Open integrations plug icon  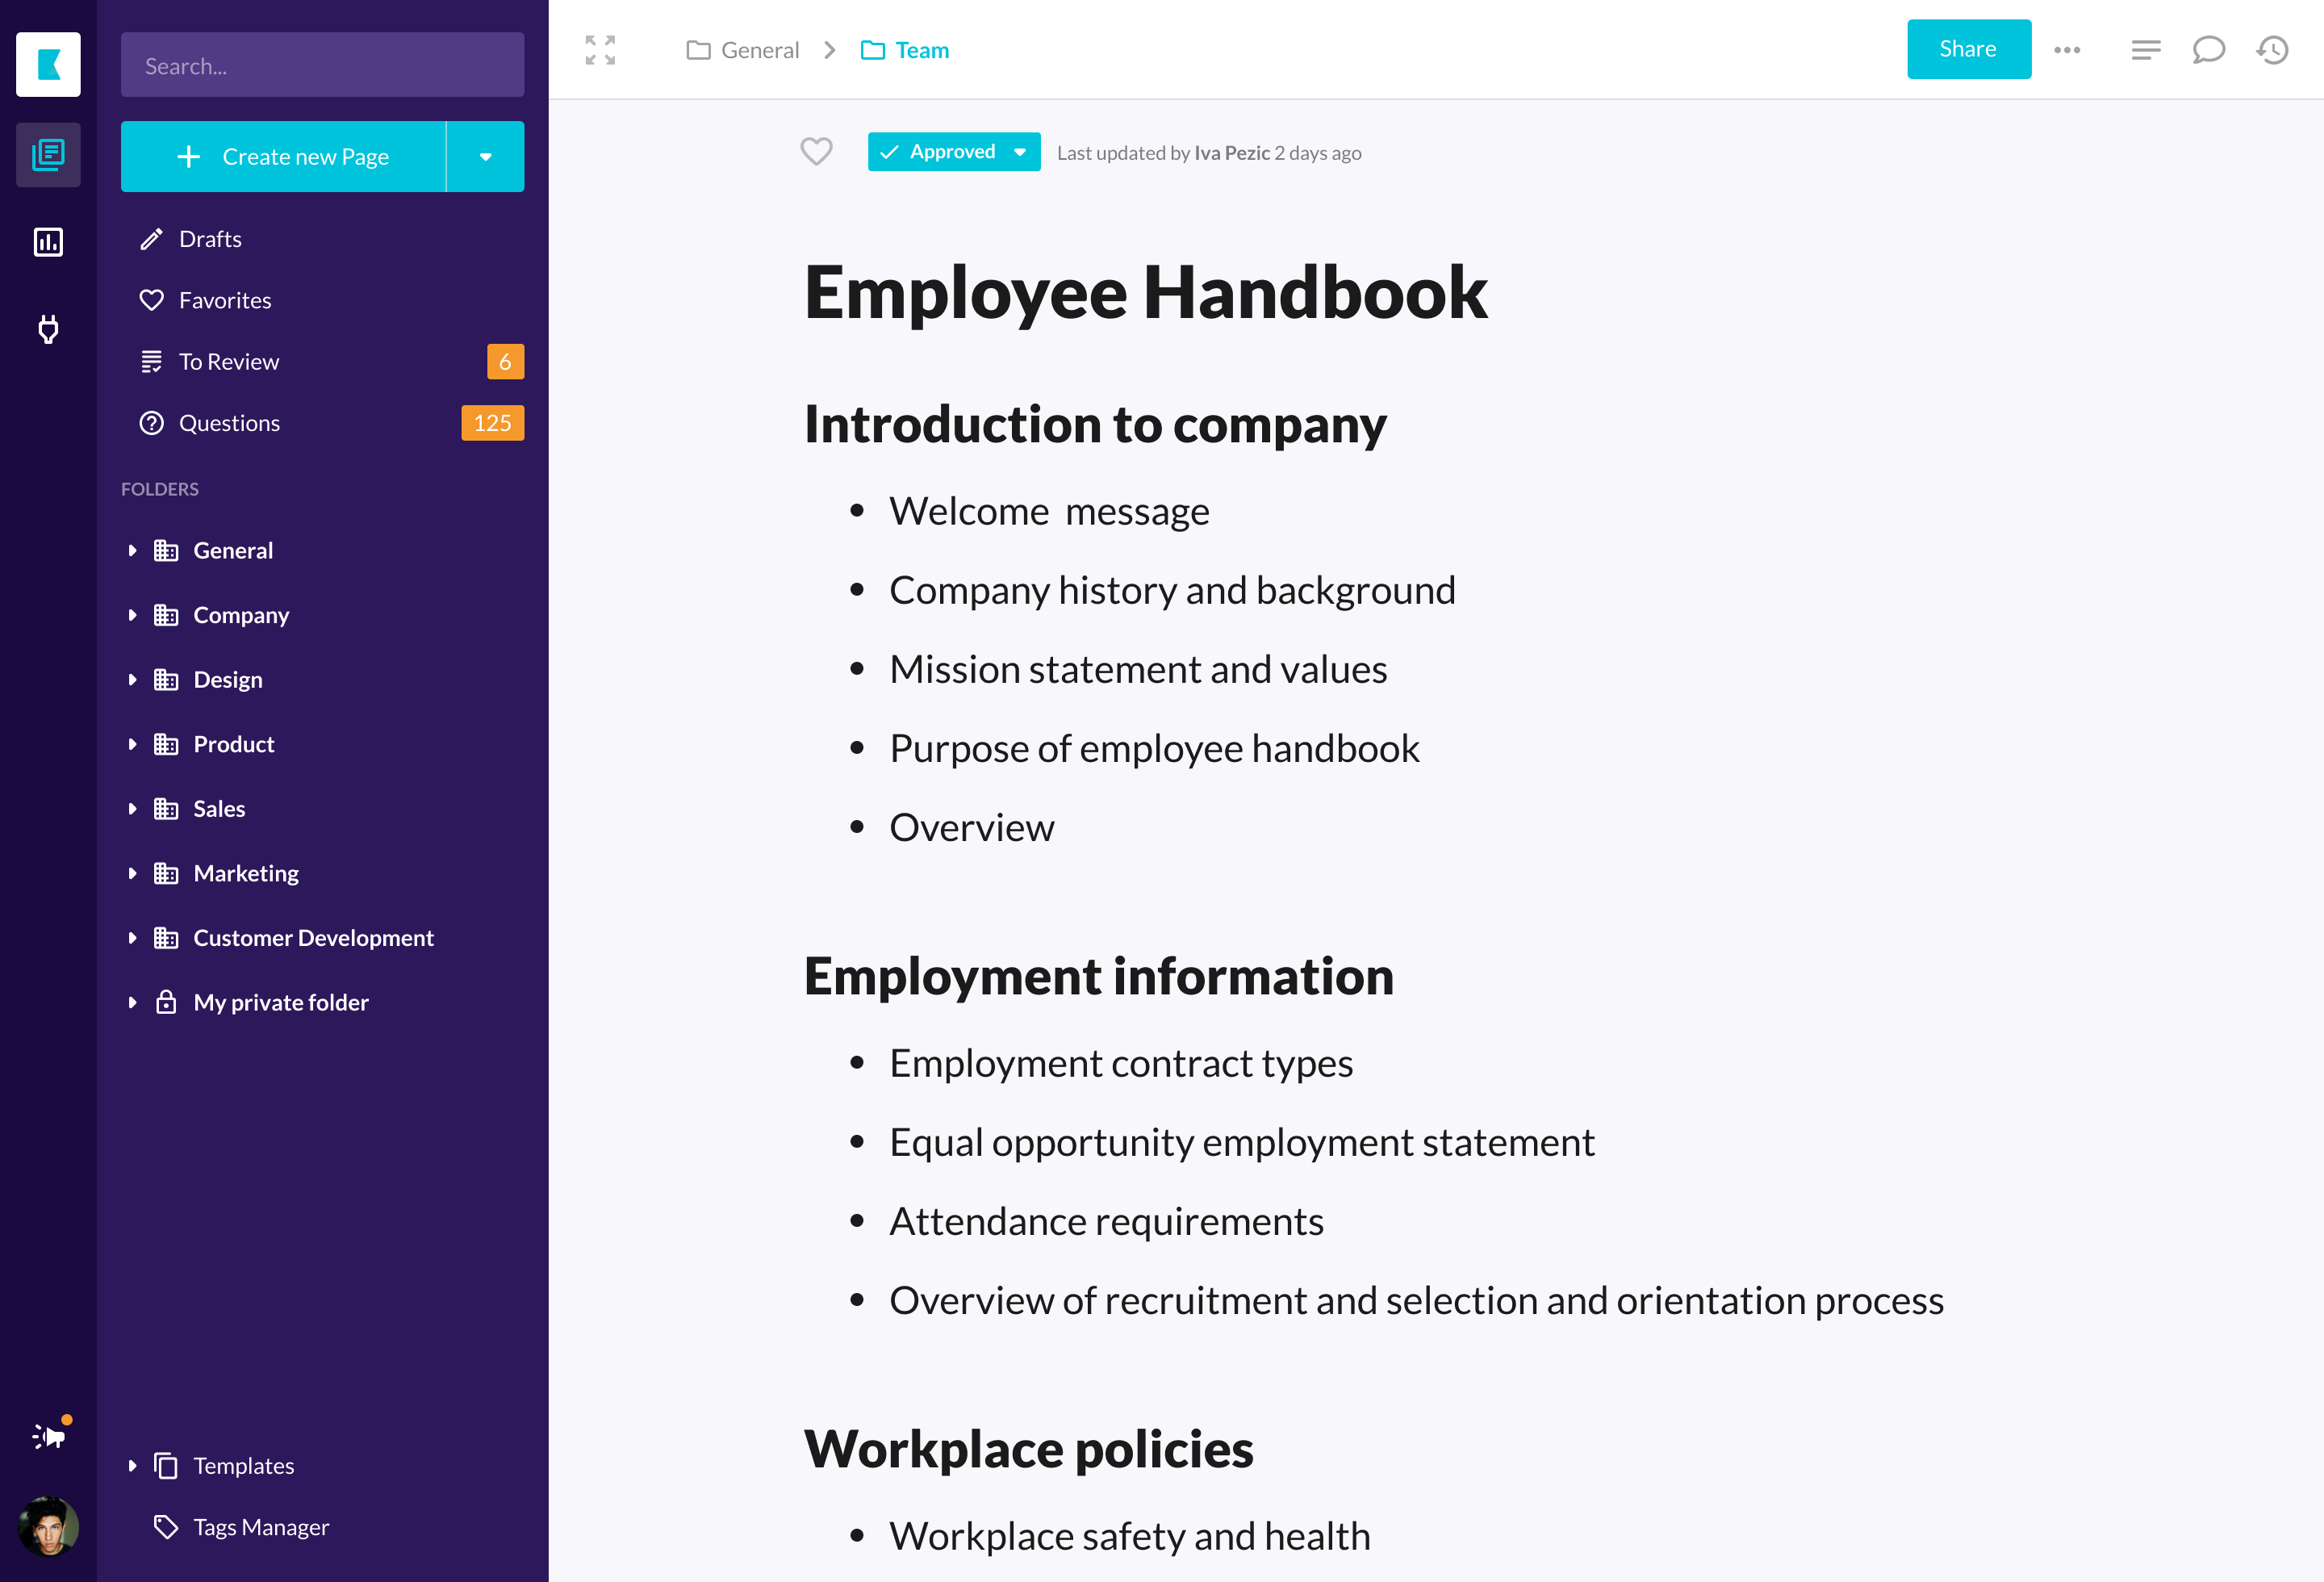[x=48, y=329]
